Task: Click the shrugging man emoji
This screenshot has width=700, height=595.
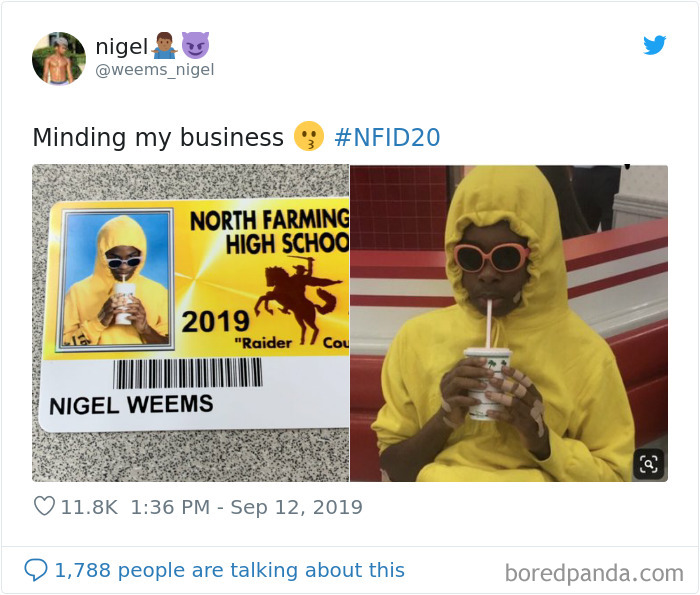Action: [165, 46]
